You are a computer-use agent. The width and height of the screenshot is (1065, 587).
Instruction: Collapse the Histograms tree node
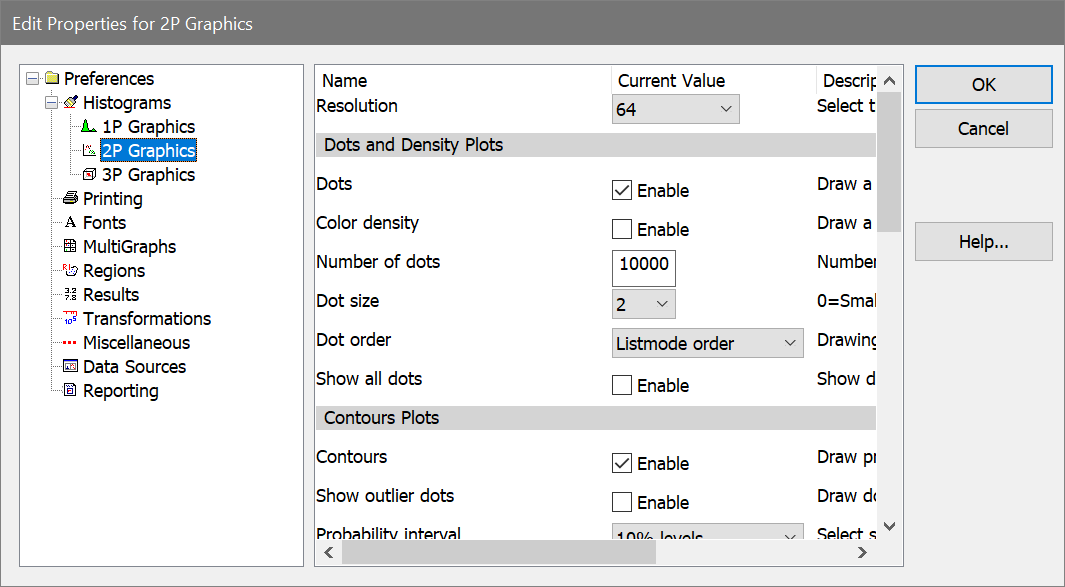click(x=51, y=103)
